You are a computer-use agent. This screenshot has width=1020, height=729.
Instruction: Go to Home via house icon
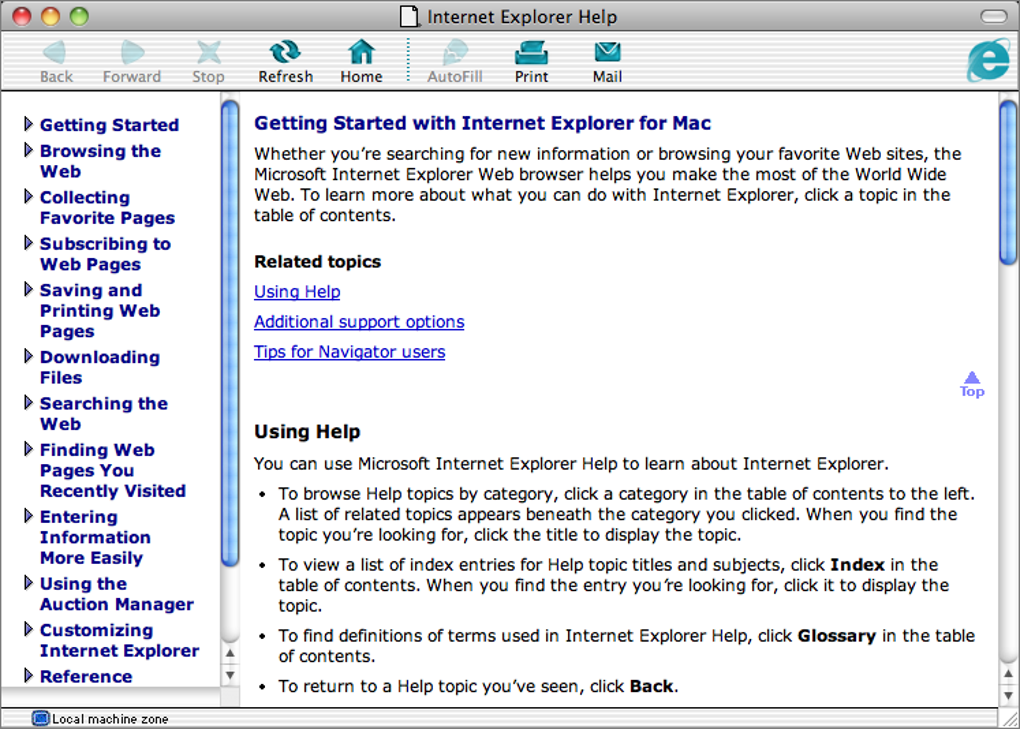click(x=361, y=52)
